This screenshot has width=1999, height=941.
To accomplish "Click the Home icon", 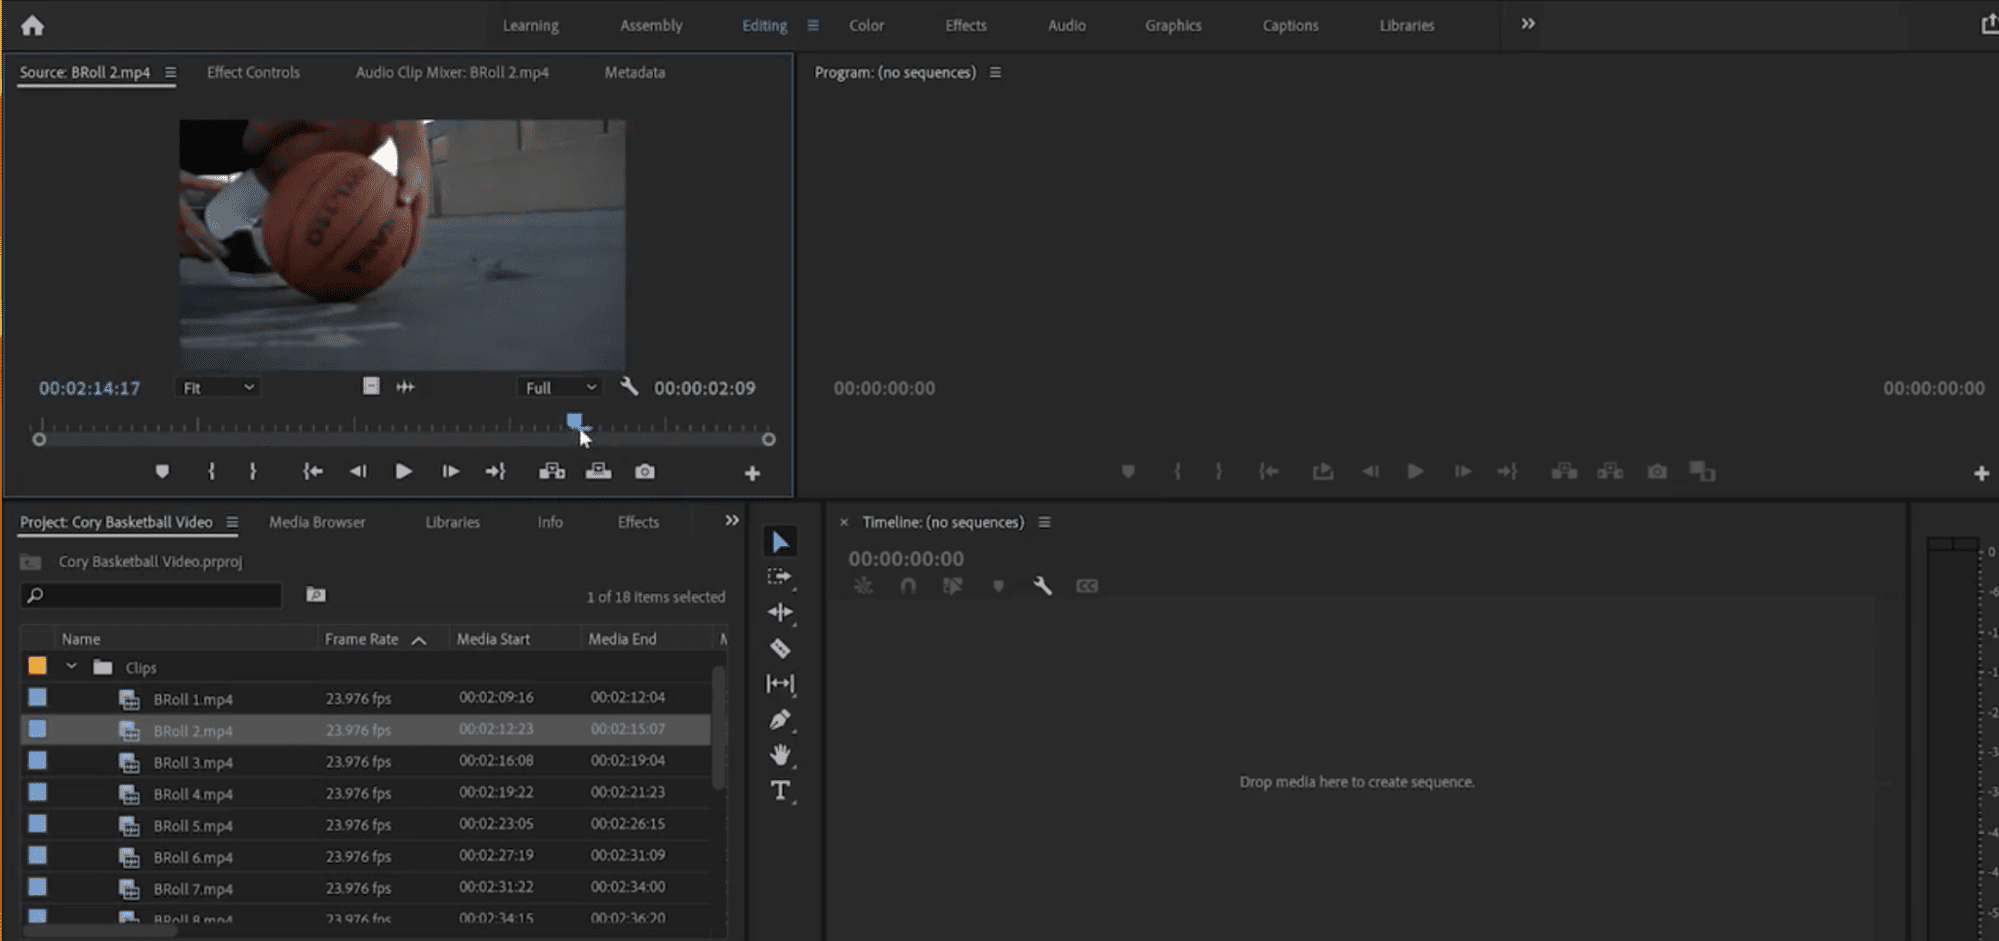I will 32,25.
